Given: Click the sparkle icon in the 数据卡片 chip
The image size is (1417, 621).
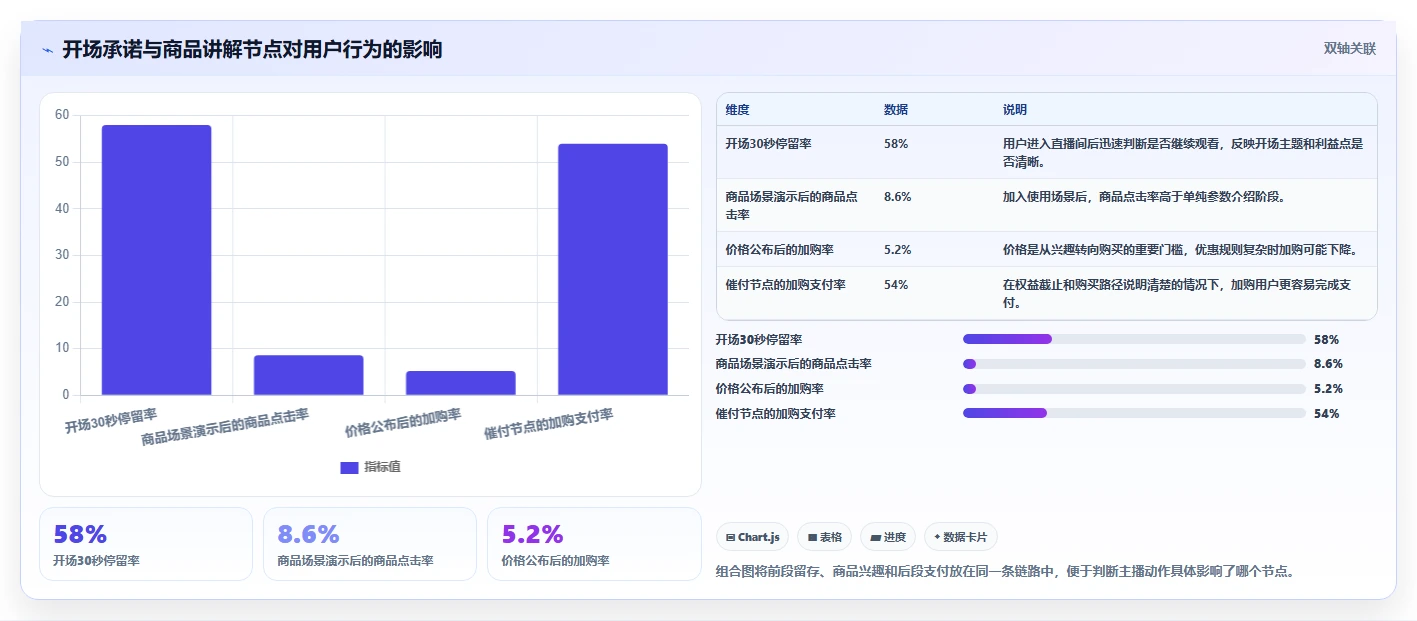Looking at the screenshot, I should [x=937, y=537].
